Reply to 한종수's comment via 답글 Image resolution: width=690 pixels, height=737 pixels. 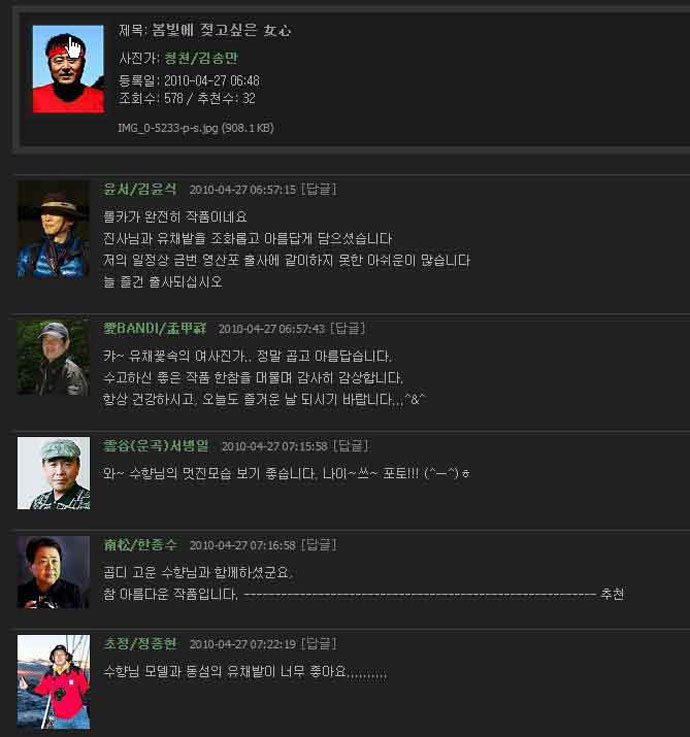(319, 545)
